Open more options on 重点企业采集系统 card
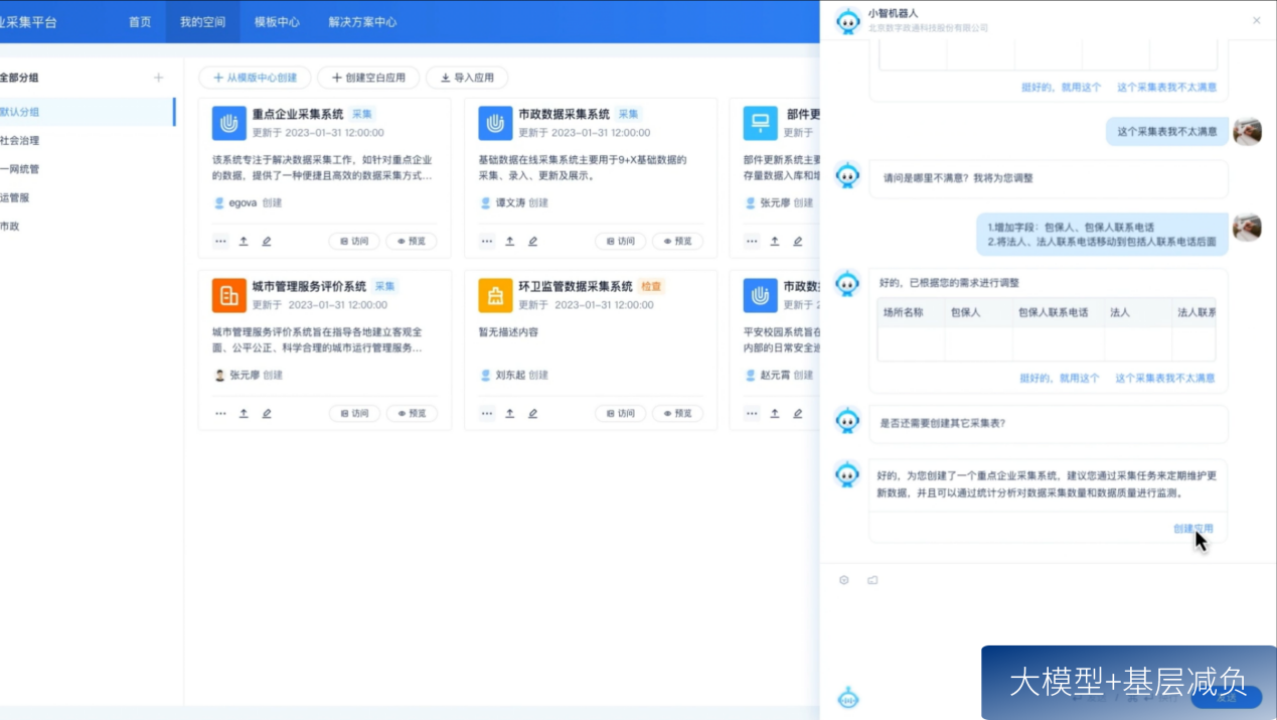1277x720 pixels. click(x=220, y=241)
